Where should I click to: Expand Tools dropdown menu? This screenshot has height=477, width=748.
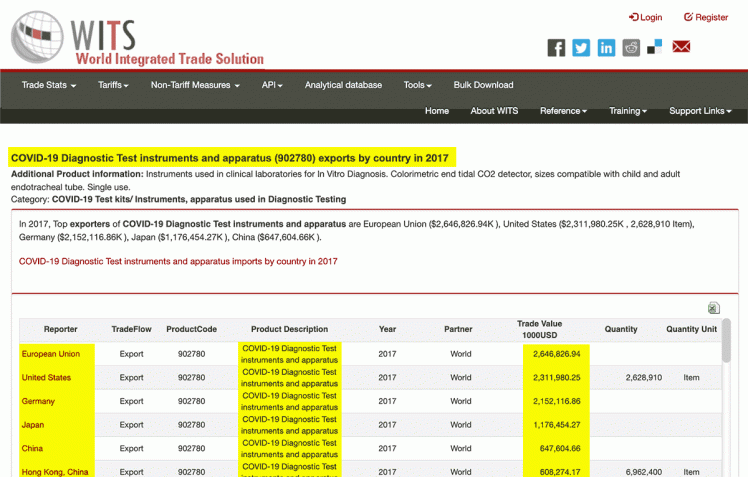[x=417, y=85]
